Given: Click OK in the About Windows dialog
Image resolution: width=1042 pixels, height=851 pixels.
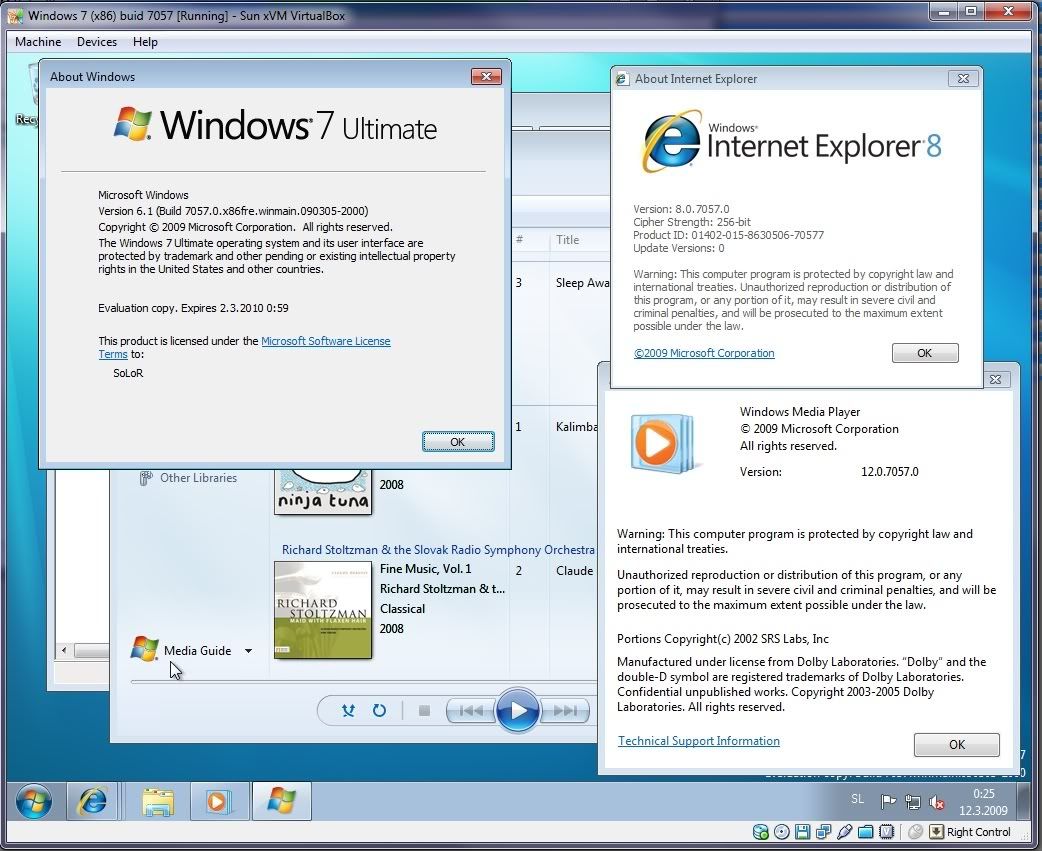Looking at the screenshot, I should pyautogui.click(x=458, y=442).
